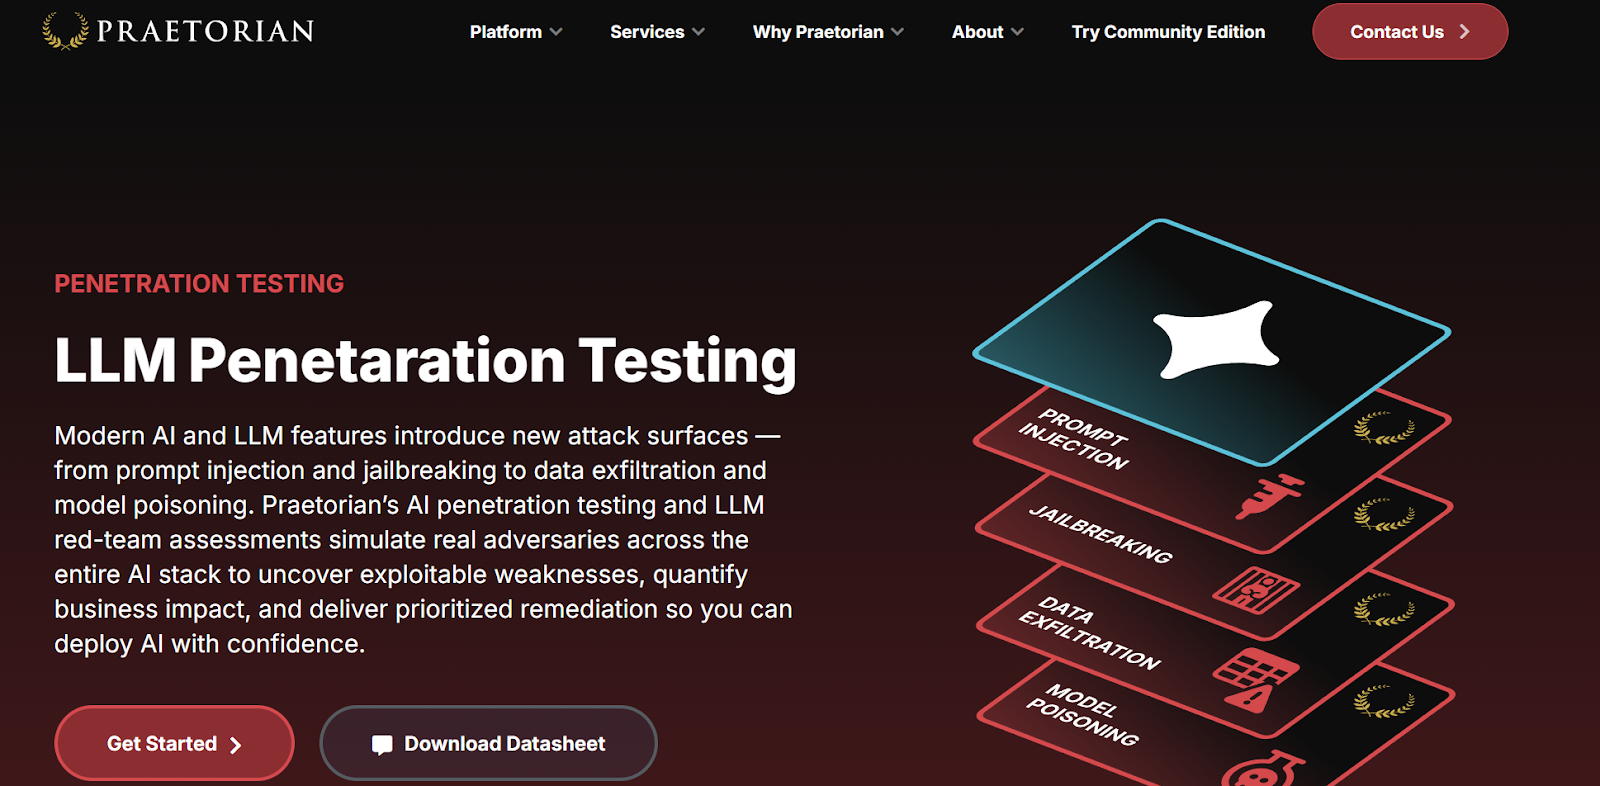Expand the Why Praetorian chevron arrow
The image size is (1600, 786).
coord(897,32)
